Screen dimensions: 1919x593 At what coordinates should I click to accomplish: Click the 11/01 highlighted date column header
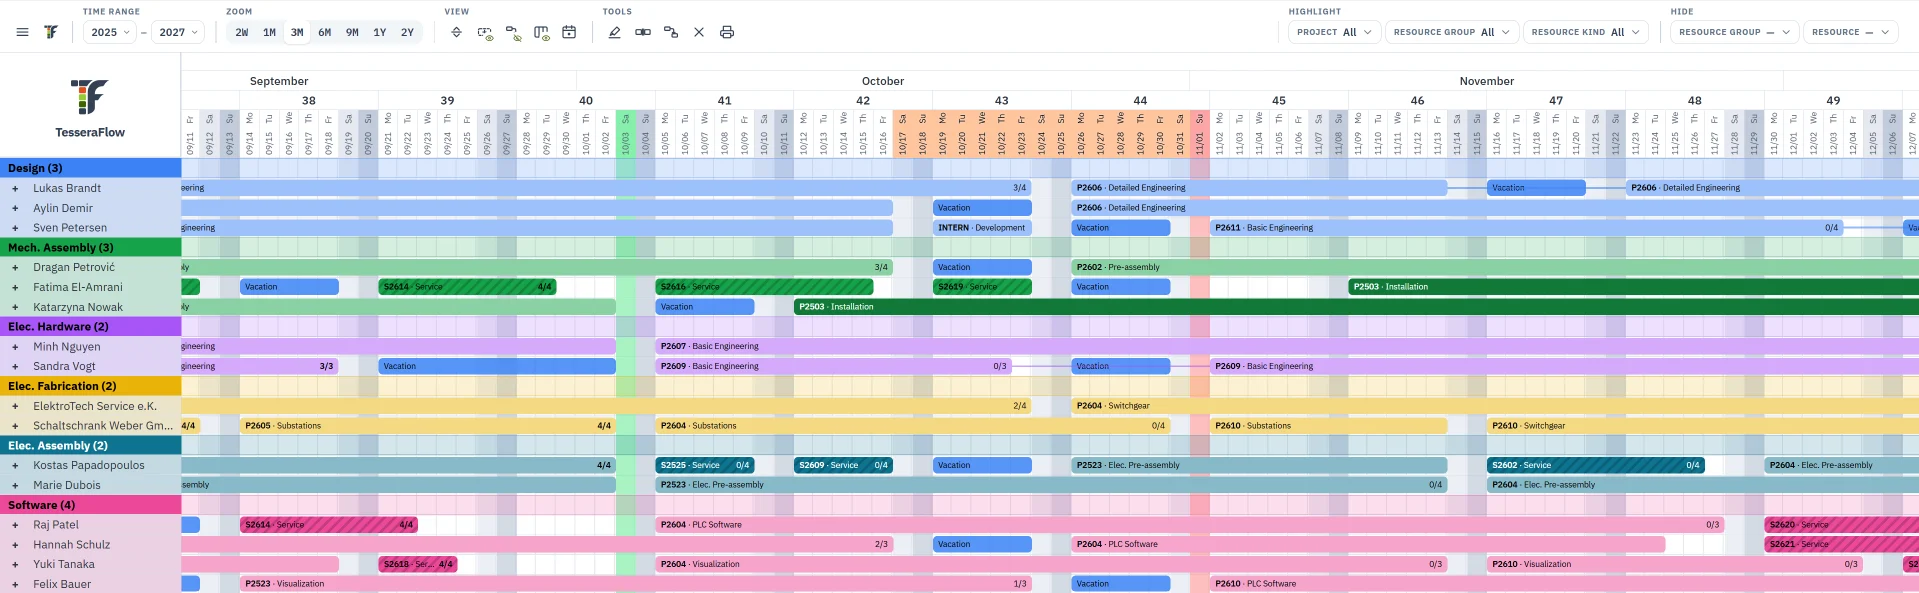click(1200, 134)
